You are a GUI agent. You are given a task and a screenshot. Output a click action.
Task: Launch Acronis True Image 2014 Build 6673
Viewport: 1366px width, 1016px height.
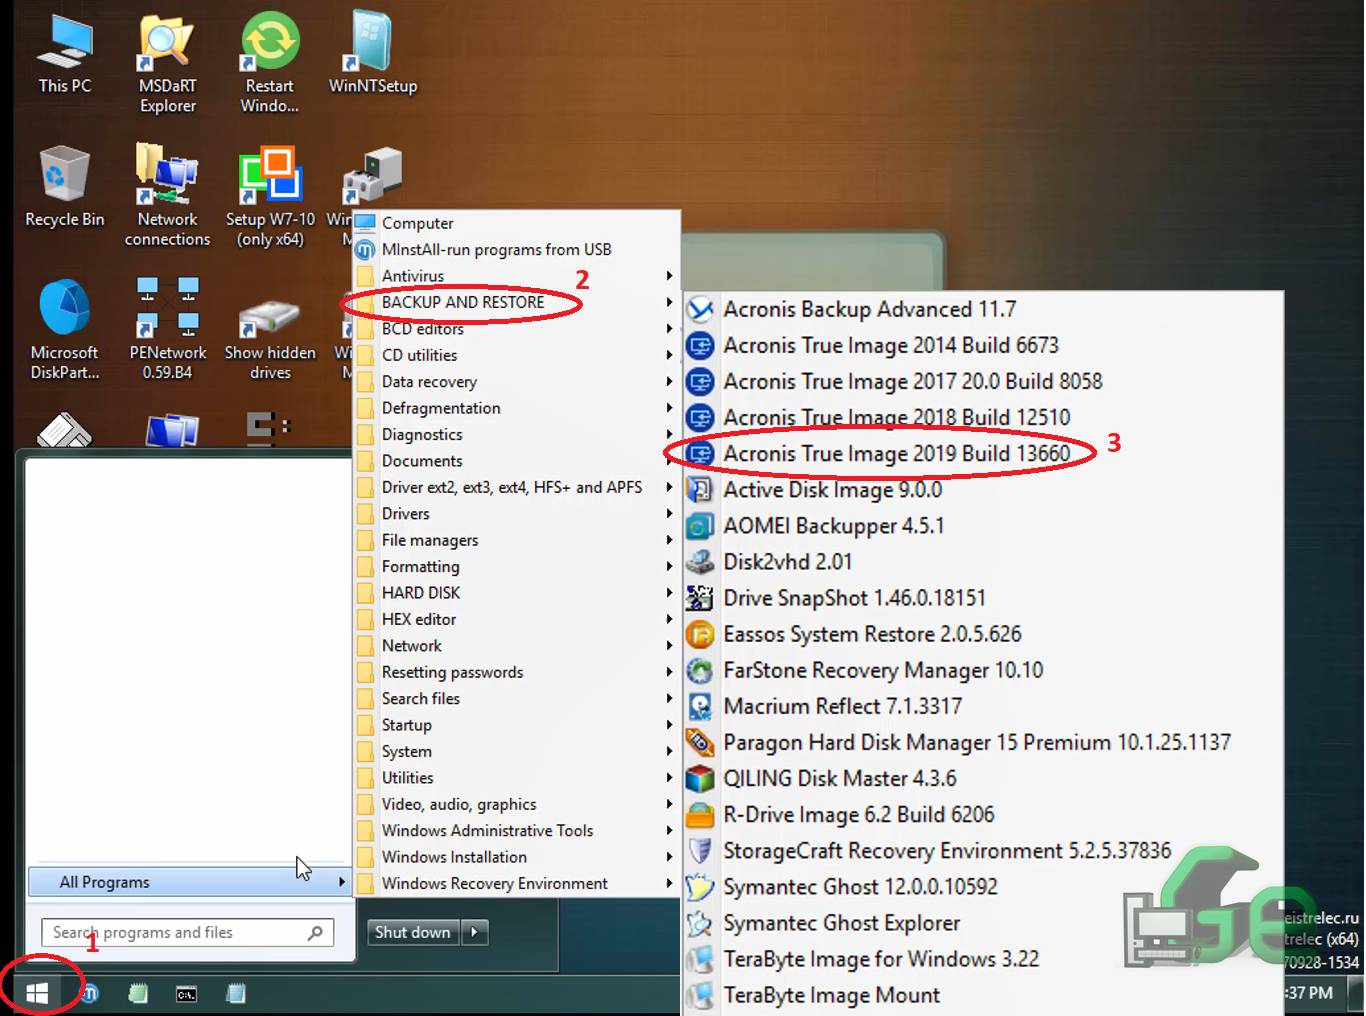click(982, 345)
